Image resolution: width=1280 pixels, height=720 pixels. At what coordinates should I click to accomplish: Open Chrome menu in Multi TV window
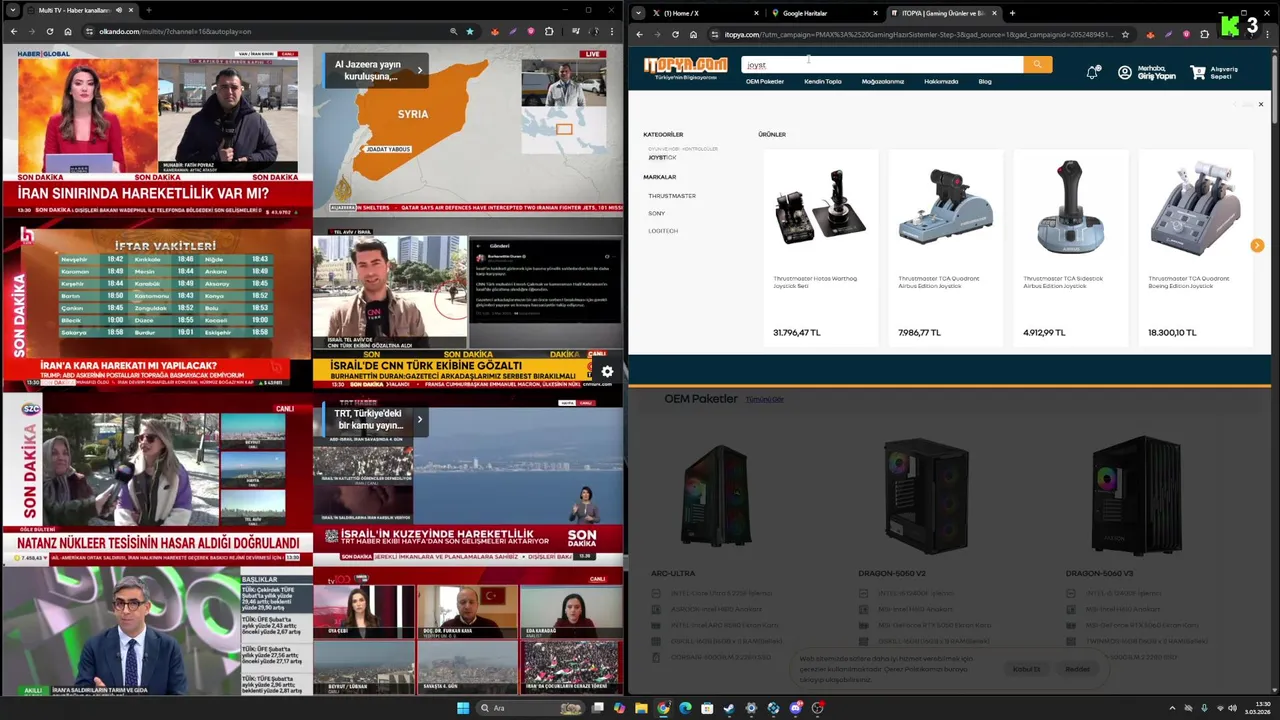point(612,31)
